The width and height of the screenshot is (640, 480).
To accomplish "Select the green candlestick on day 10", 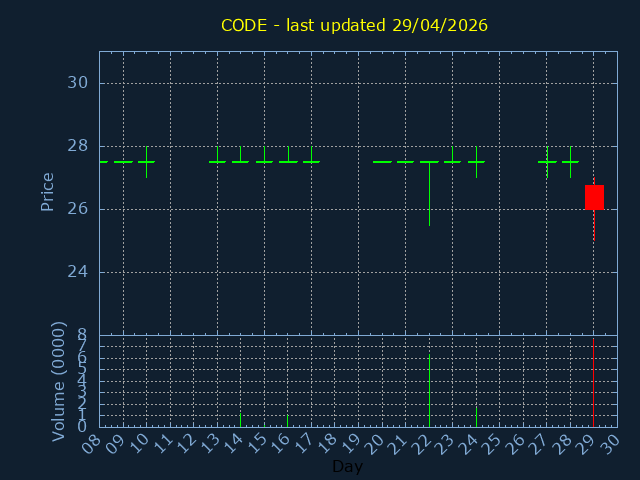I will 146,161.
